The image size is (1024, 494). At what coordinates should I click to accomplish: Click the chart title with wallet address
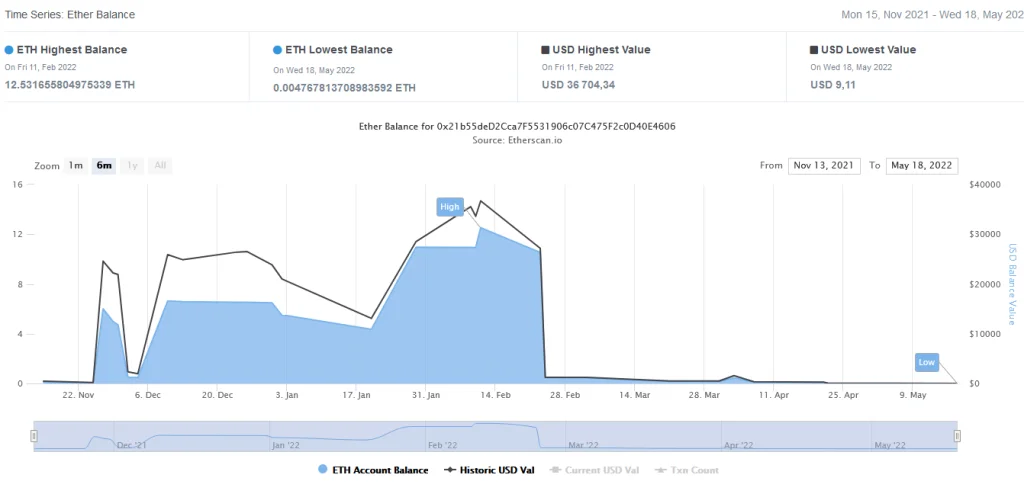coord(517,127)
